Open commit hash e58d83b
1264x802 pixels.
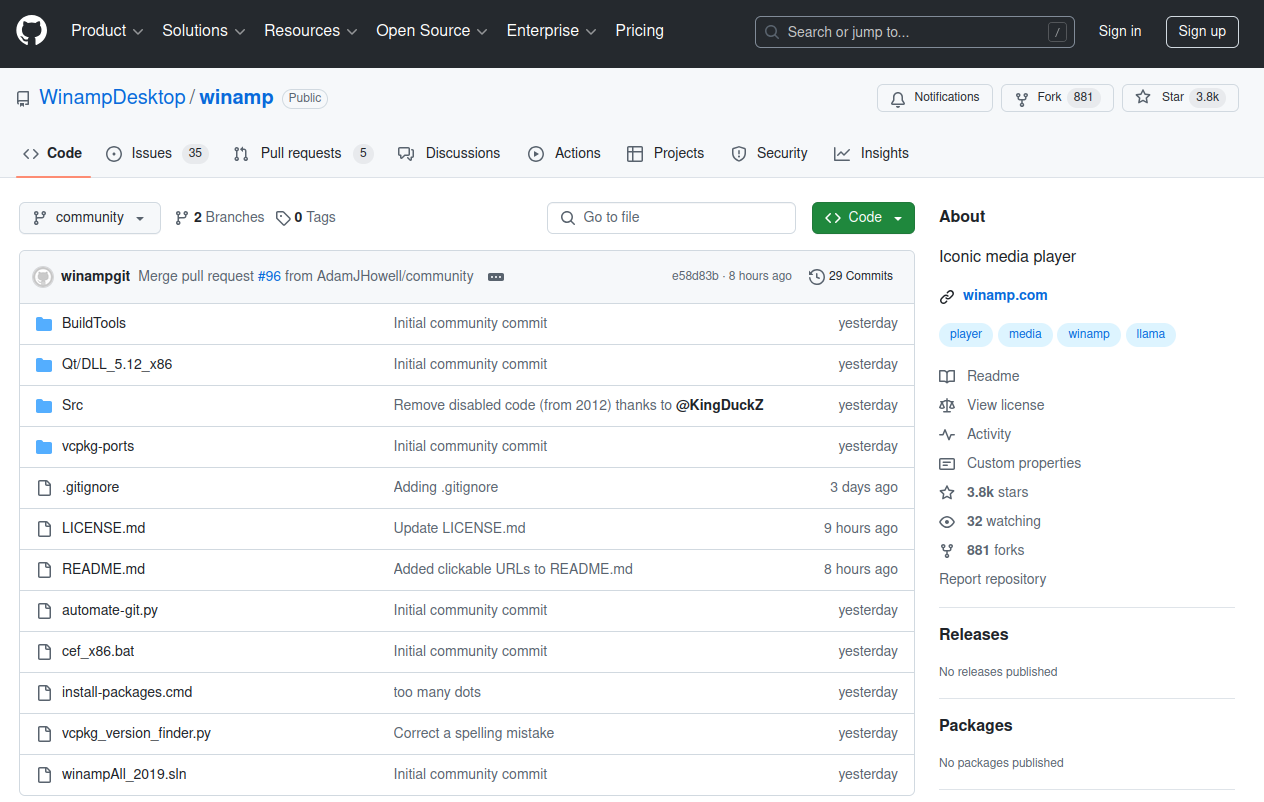tap(695, 277)
